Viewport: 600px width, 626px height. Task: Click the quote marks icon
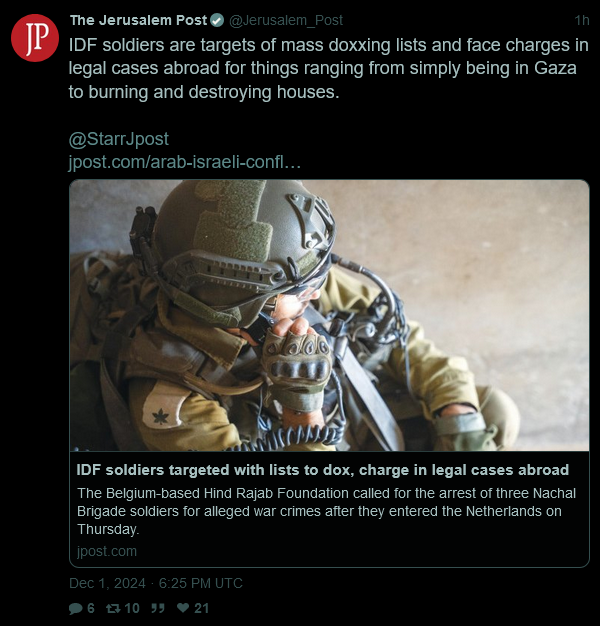(x=158, y=608)
